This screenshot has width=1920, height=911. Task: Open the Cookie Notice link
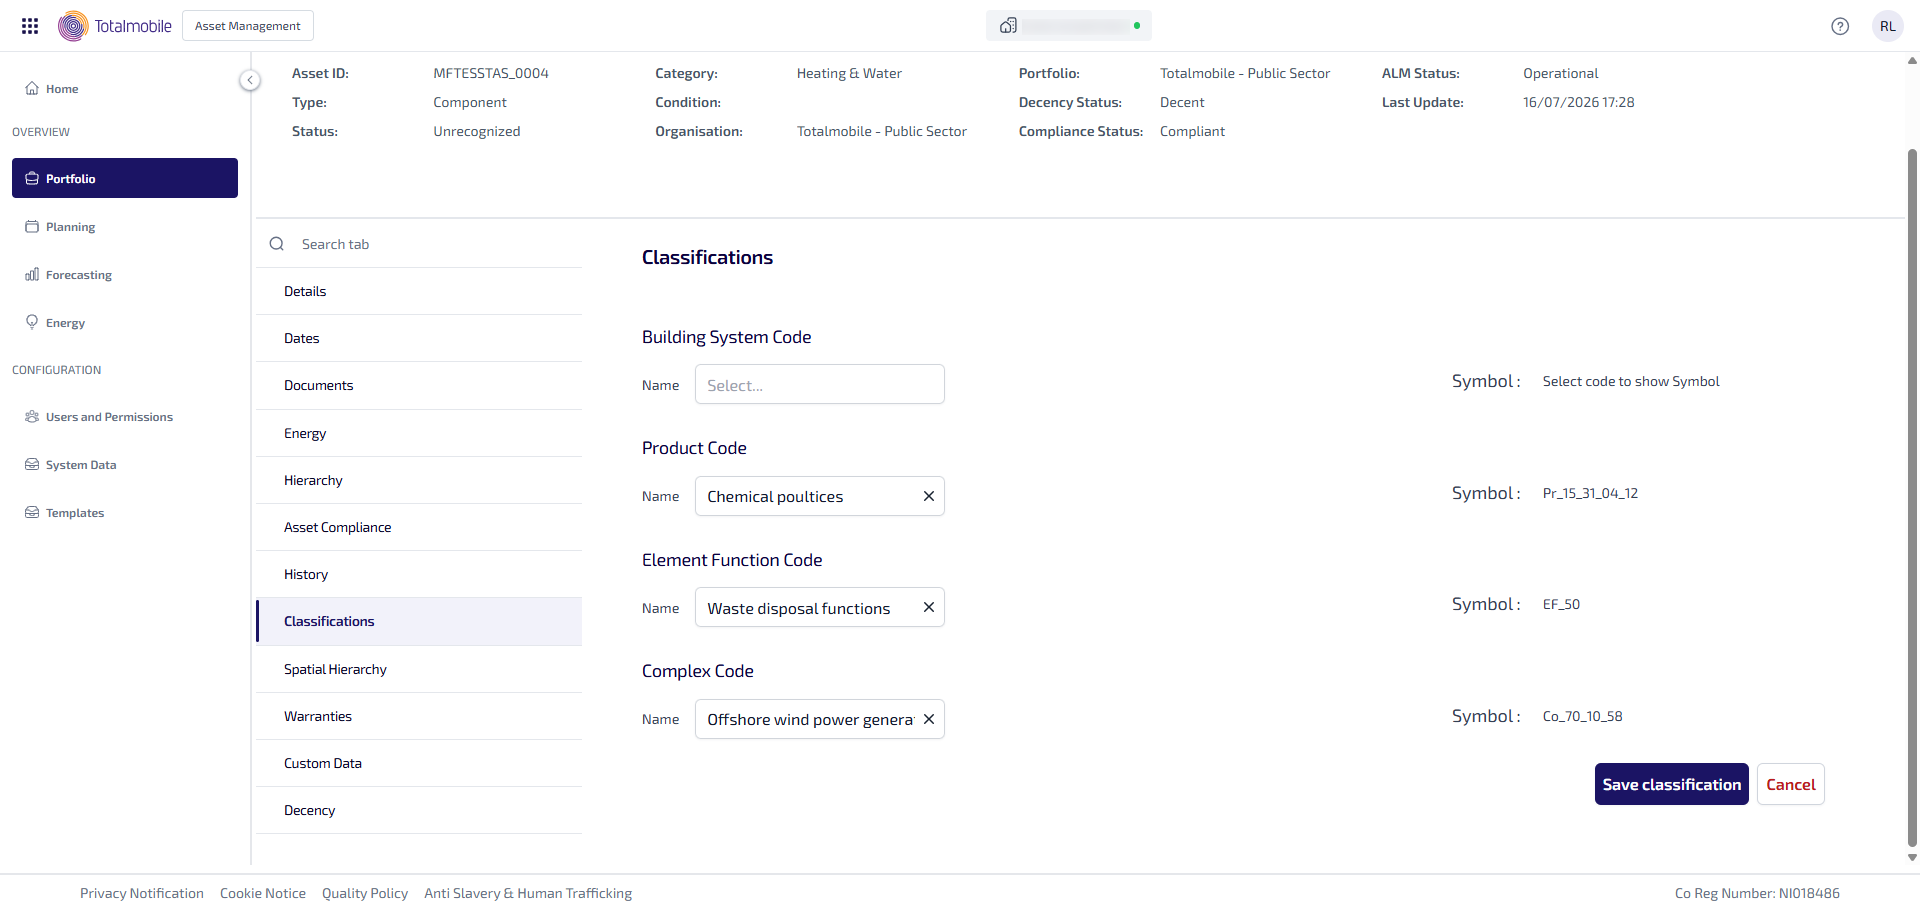pyautogui.click(x=263, y=893)
